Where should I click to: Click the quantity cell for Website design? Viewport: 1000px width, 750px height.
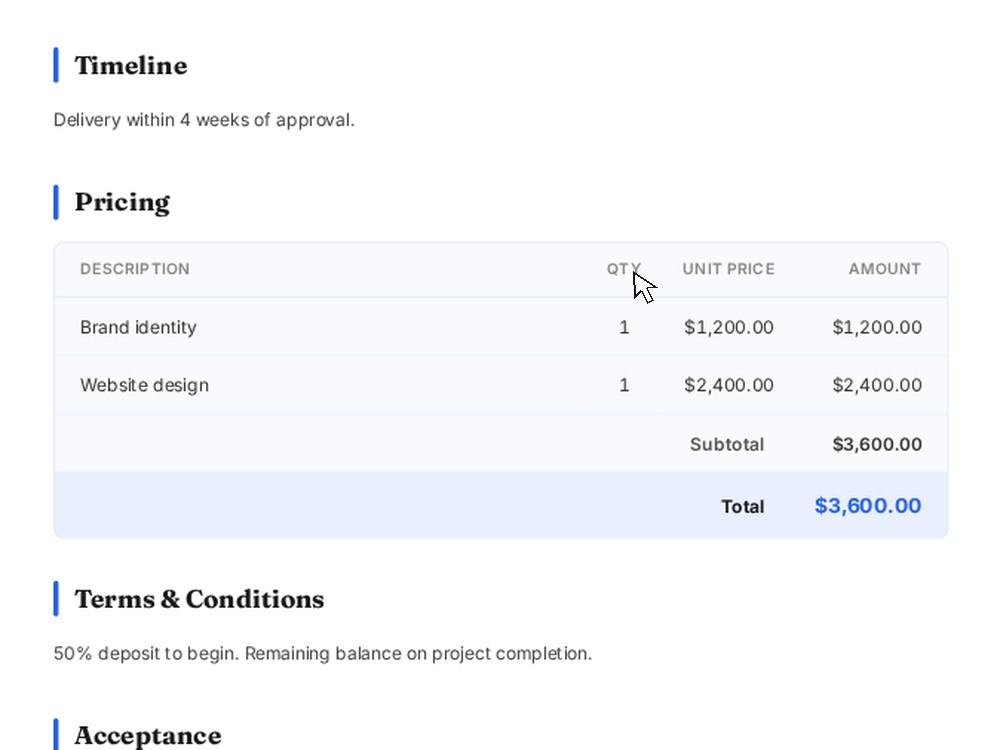pos(624,385)
